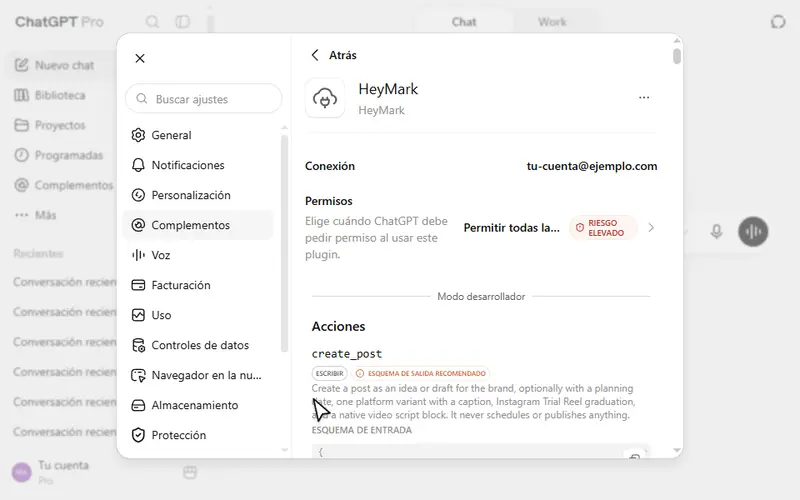Open the Tu cuenta profile menu
800x500 pixels.
pos(51,472)
